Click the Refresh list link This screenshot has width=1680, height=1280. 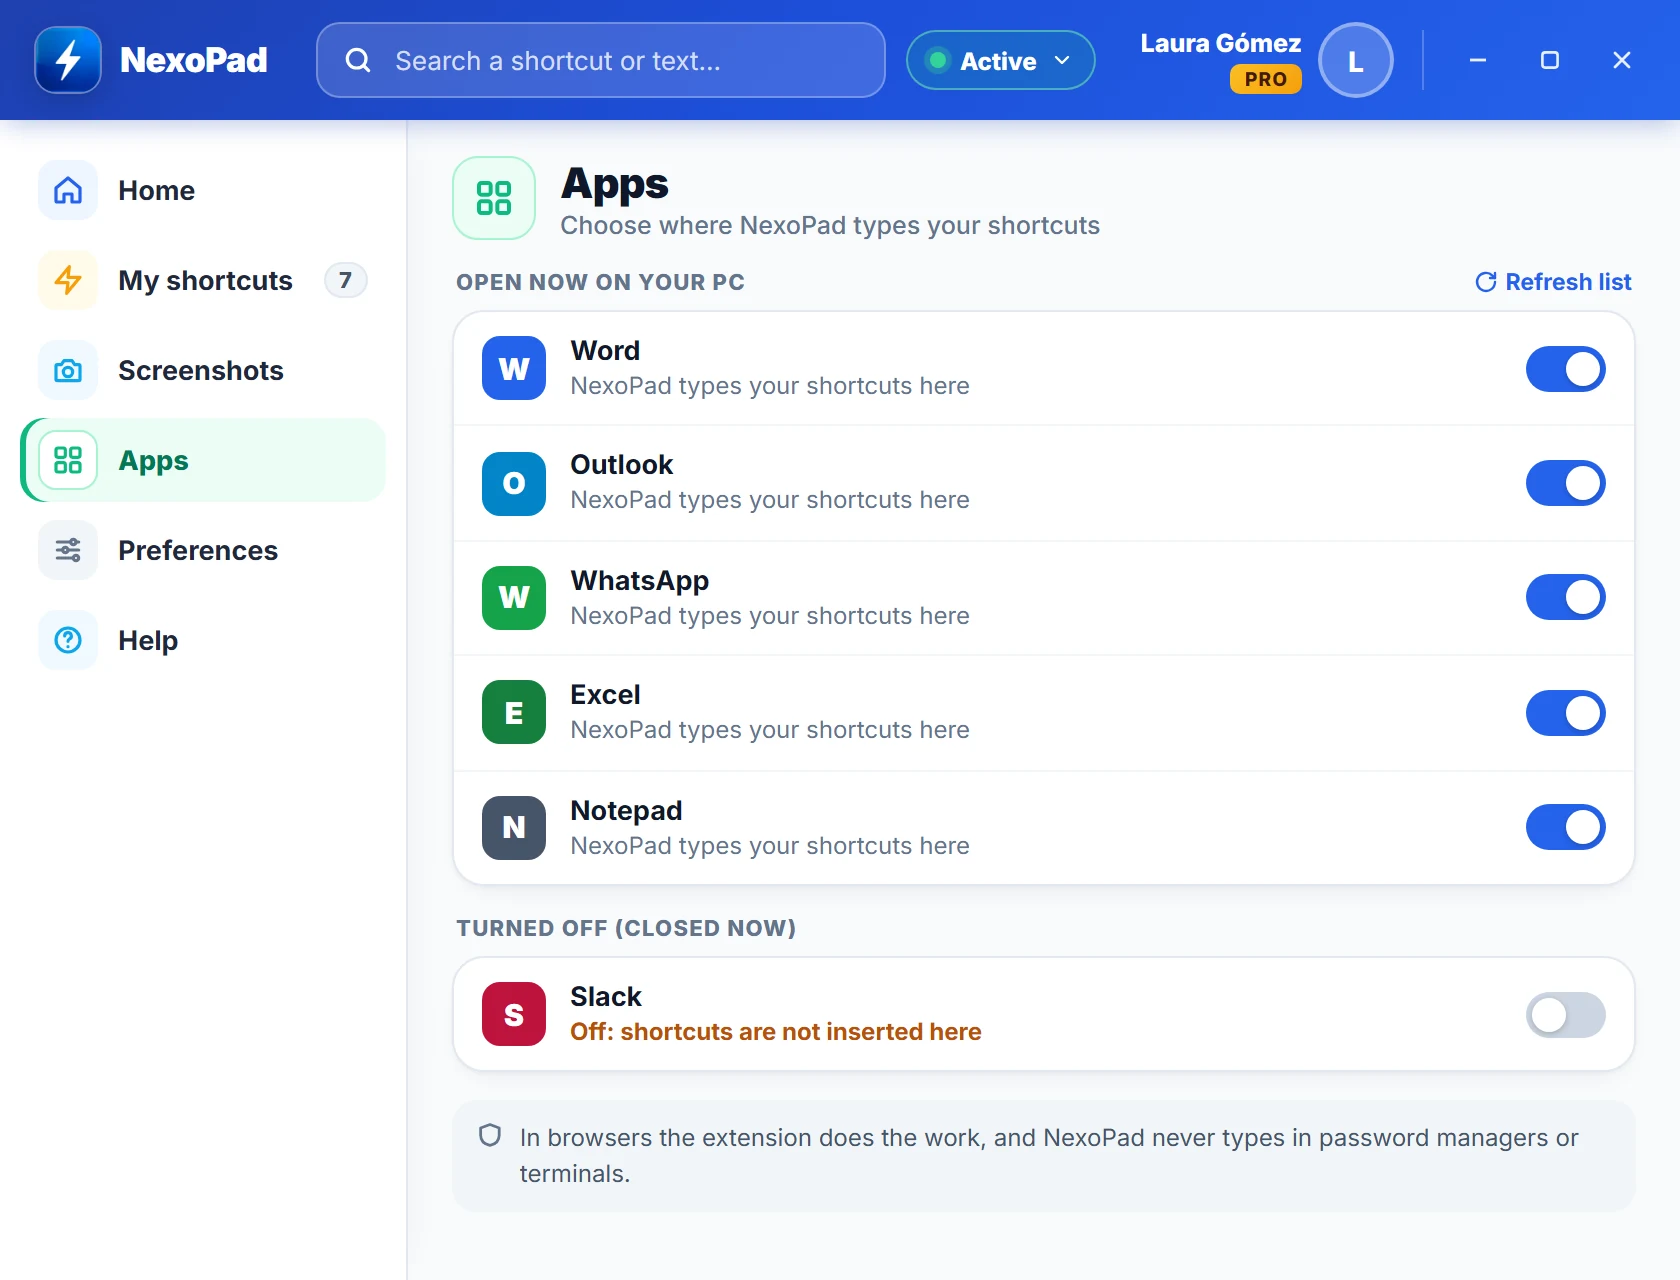1553,282
